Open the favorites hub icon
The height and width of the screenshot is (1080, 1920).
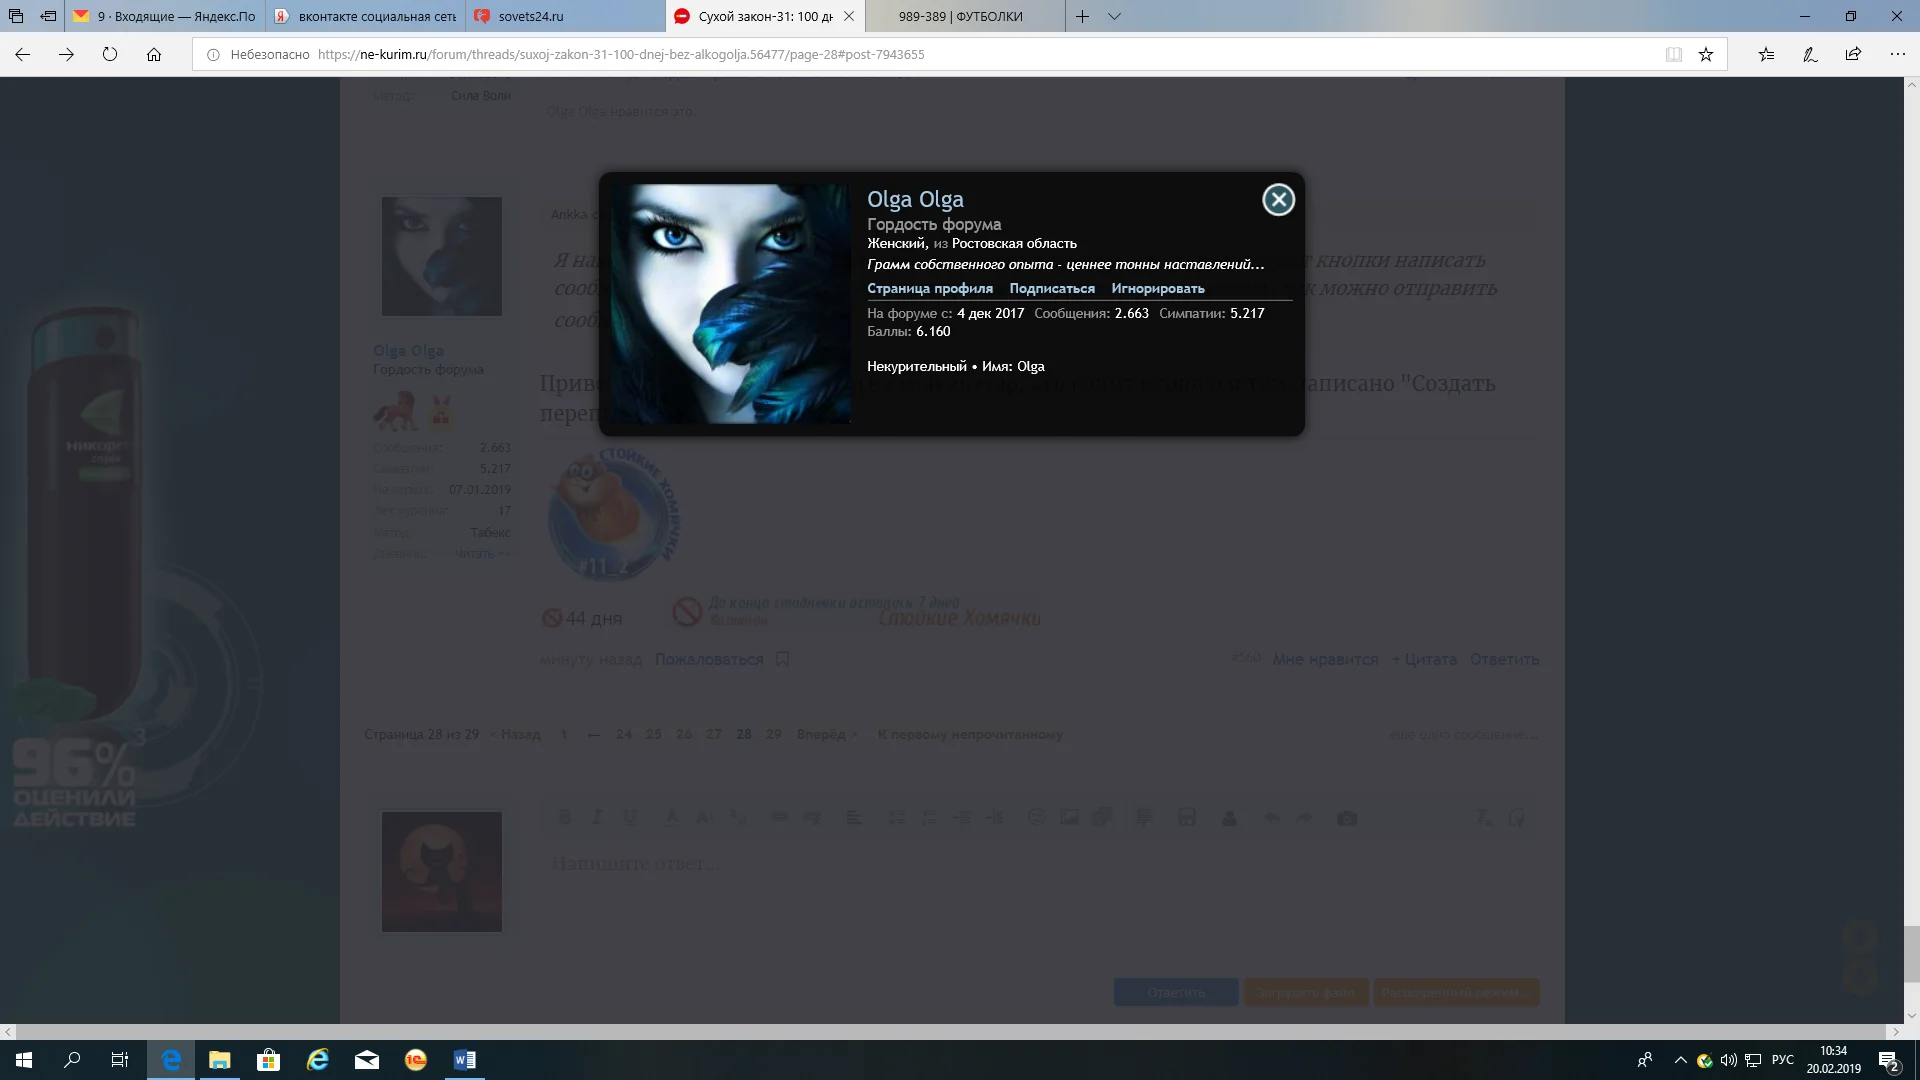click(1766, 55)
